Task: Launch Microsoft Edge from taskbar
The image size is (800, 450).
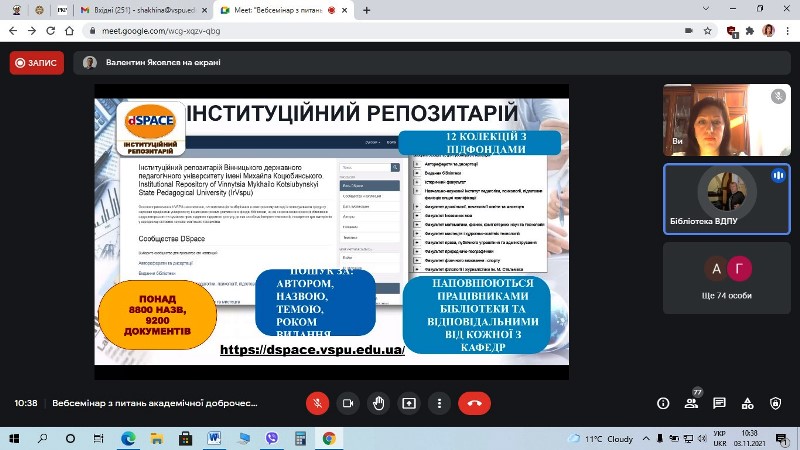Action: [128, 438]
